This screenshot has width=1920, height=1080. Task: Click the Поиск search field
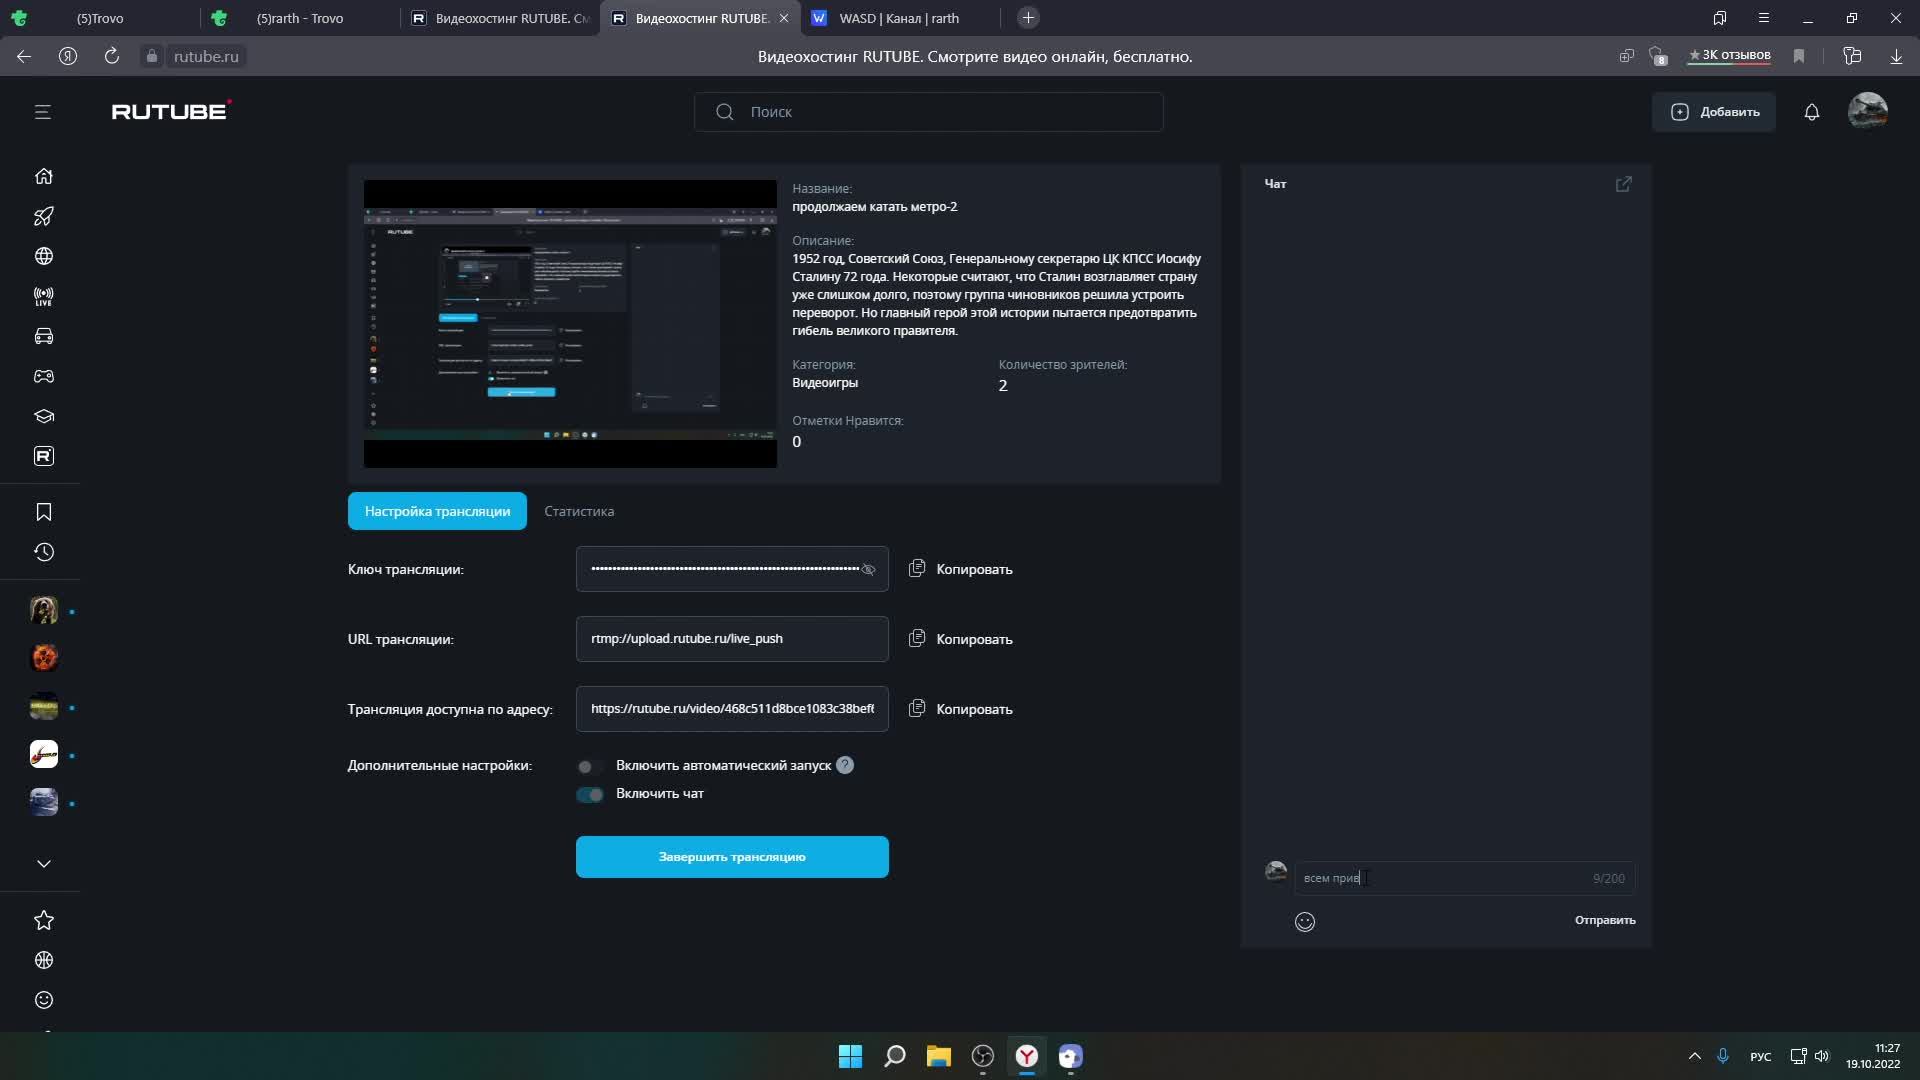928,112
